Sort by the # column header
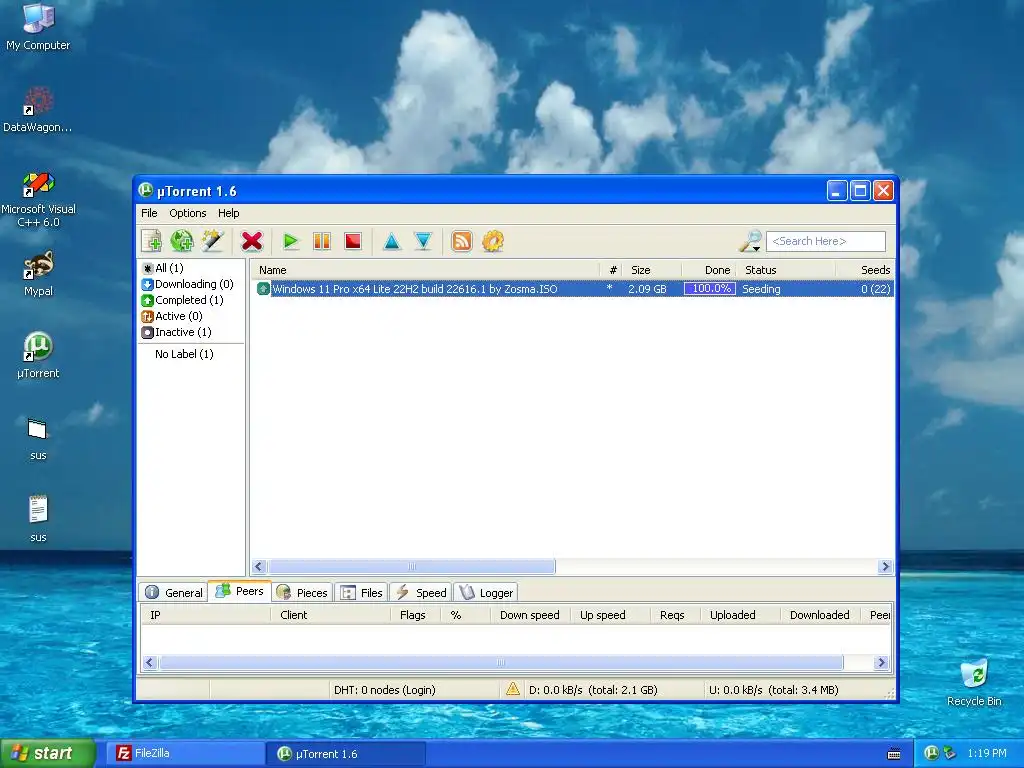 click(612, 270)
